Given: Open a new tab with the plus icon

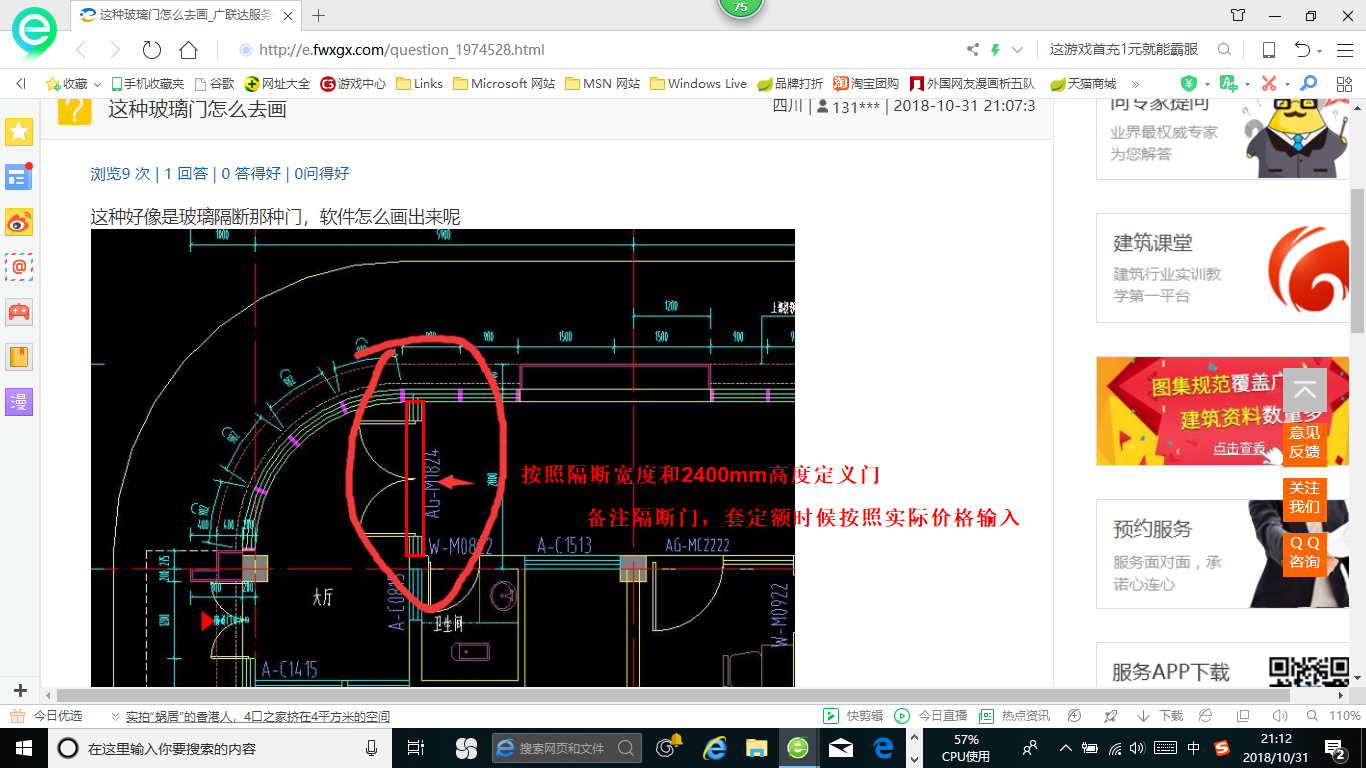Looking at the screenshot, I should [319, 15].
